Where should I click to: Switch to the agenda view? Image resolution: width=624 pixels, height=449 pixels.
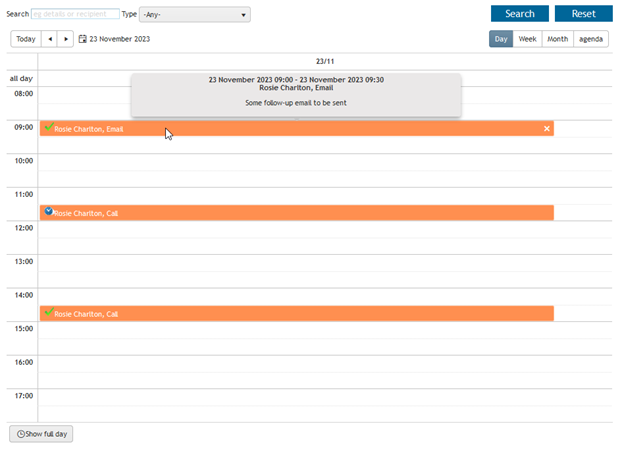point(591,39)
